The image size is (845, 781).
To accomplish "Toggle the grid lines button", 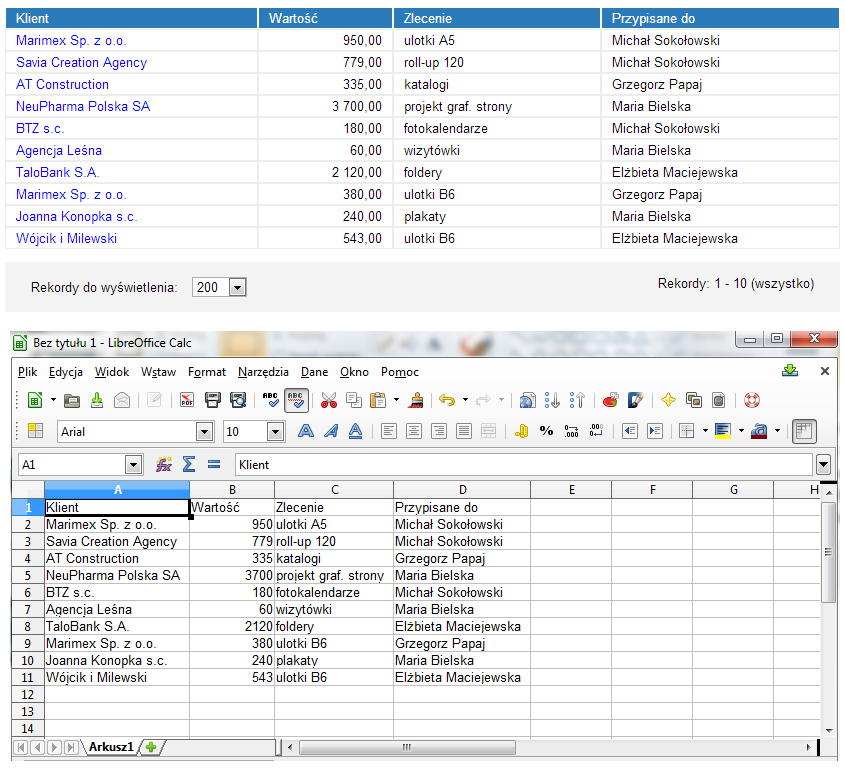I will coord(804,432).
